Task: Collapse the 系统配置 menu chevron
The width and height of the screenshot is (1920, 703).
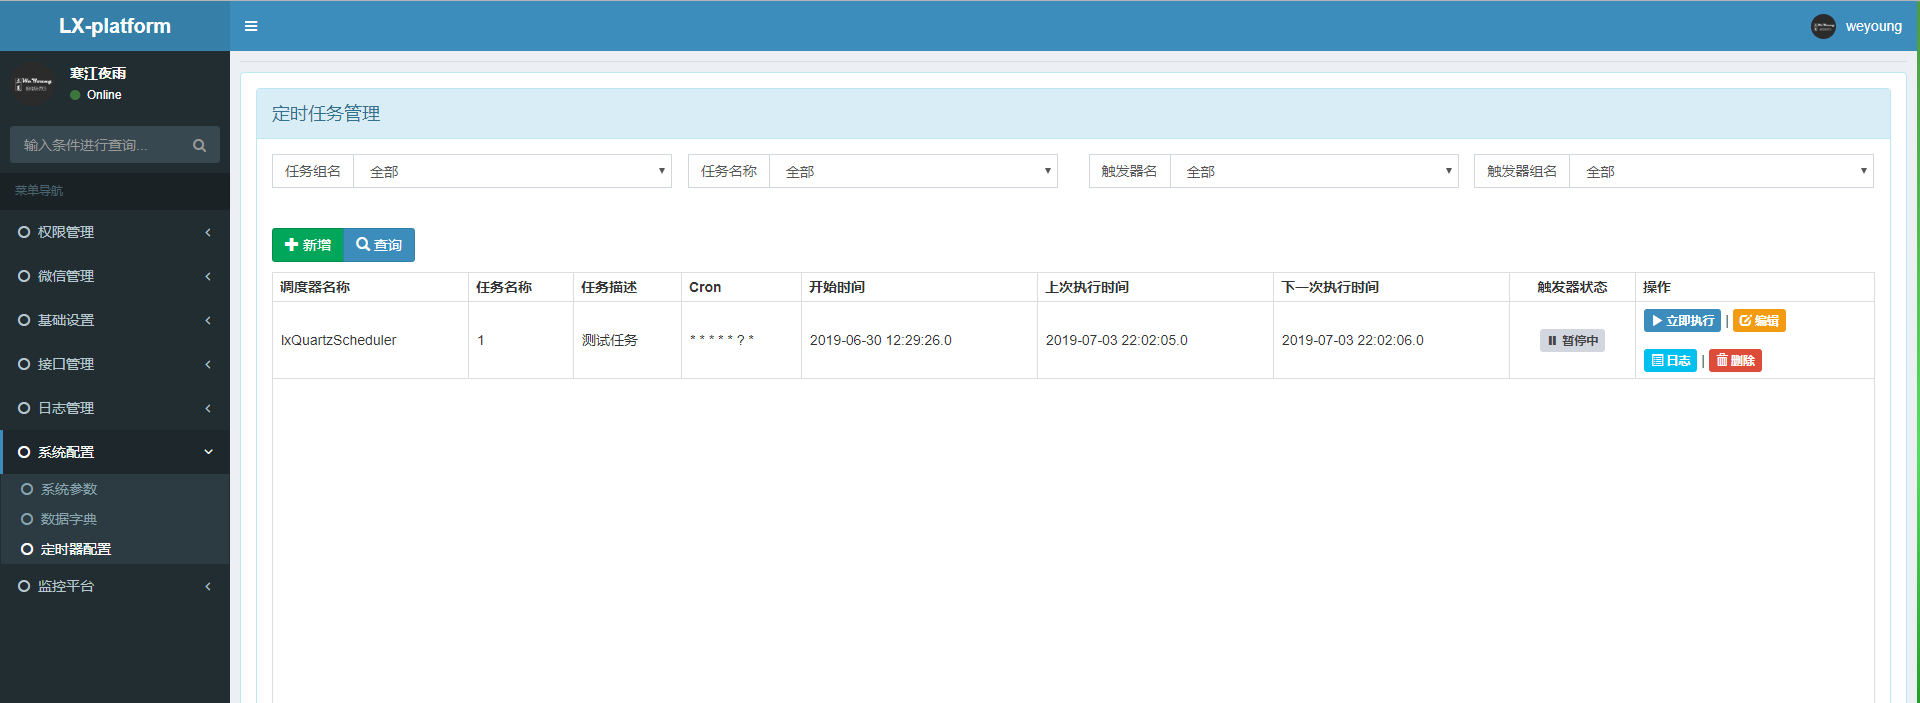Action: 208,452
